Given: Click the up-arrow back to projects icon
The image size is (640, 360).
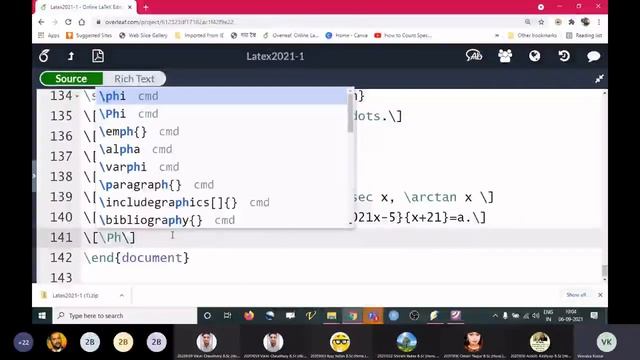Looking at the screenshot, I should pyautogui.click(x=71, y=56).
